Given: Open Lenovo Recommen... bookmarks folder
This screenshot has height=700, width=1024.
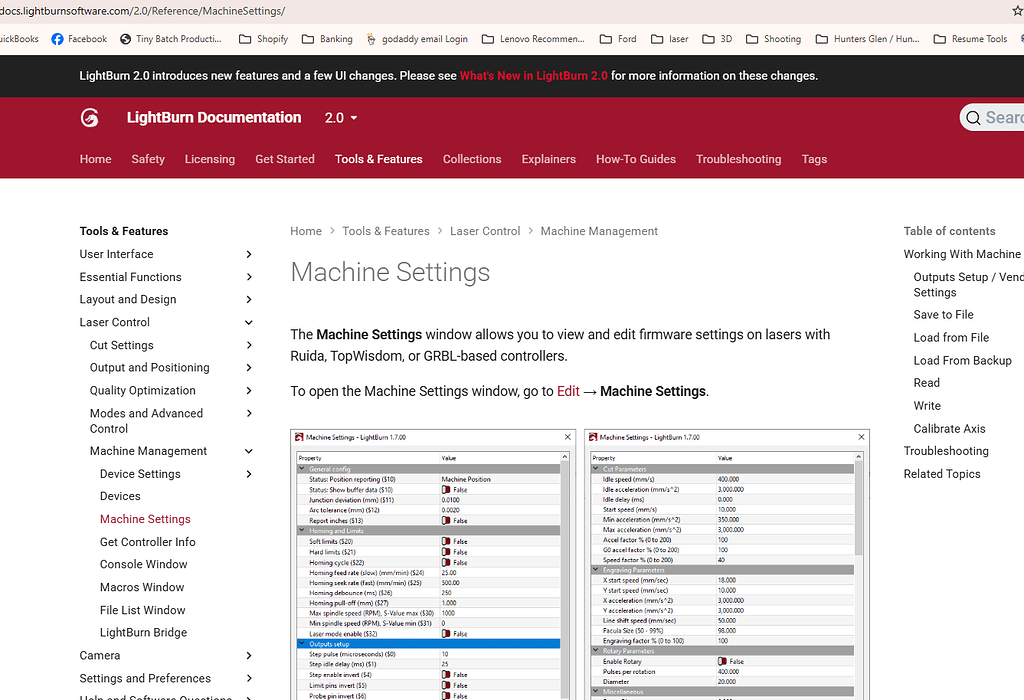Looking at the screenshot, I should click(533, 39).
